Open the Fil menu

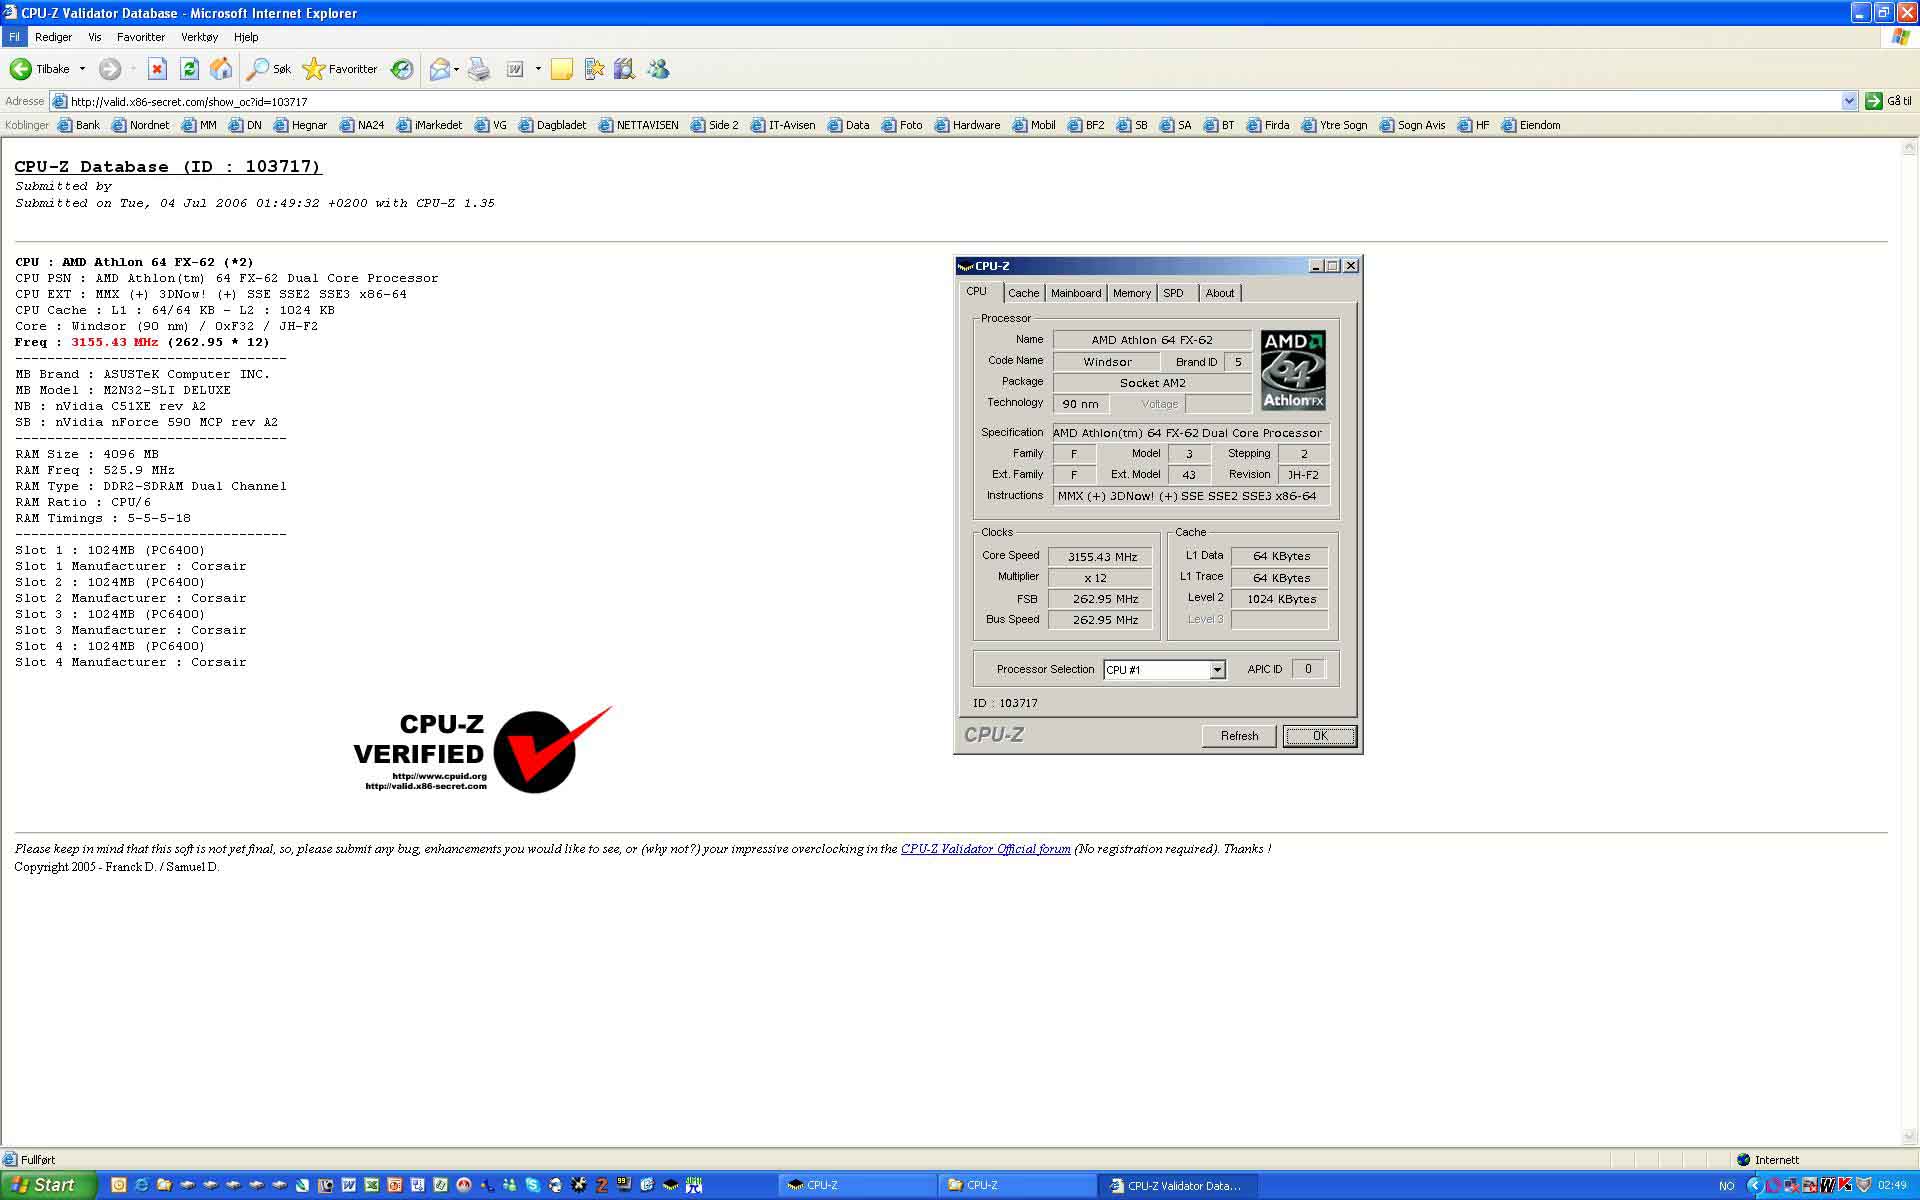pos(14,37)
